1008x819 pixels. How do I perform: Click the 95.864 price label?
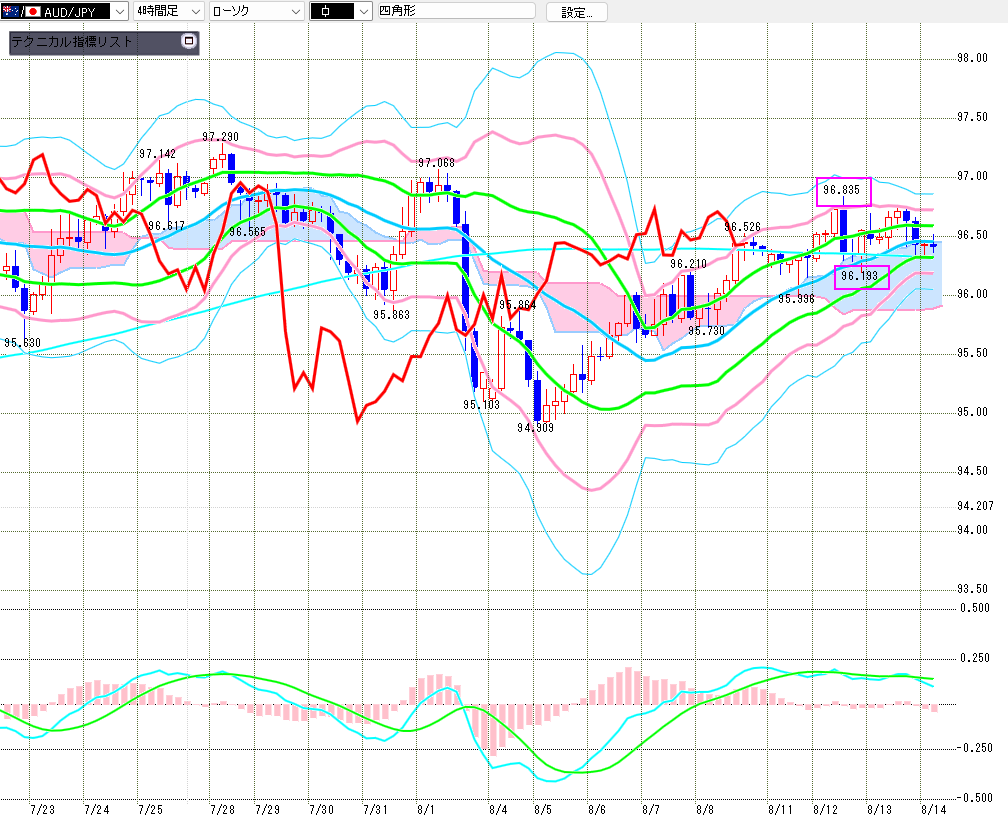517,305
